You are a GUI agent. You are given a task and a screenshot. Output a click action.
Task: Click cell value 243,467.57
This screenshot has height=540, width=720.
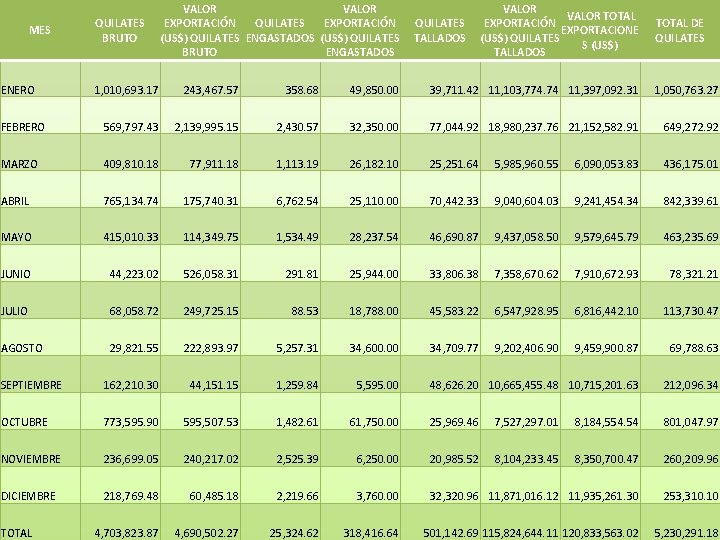211,90
